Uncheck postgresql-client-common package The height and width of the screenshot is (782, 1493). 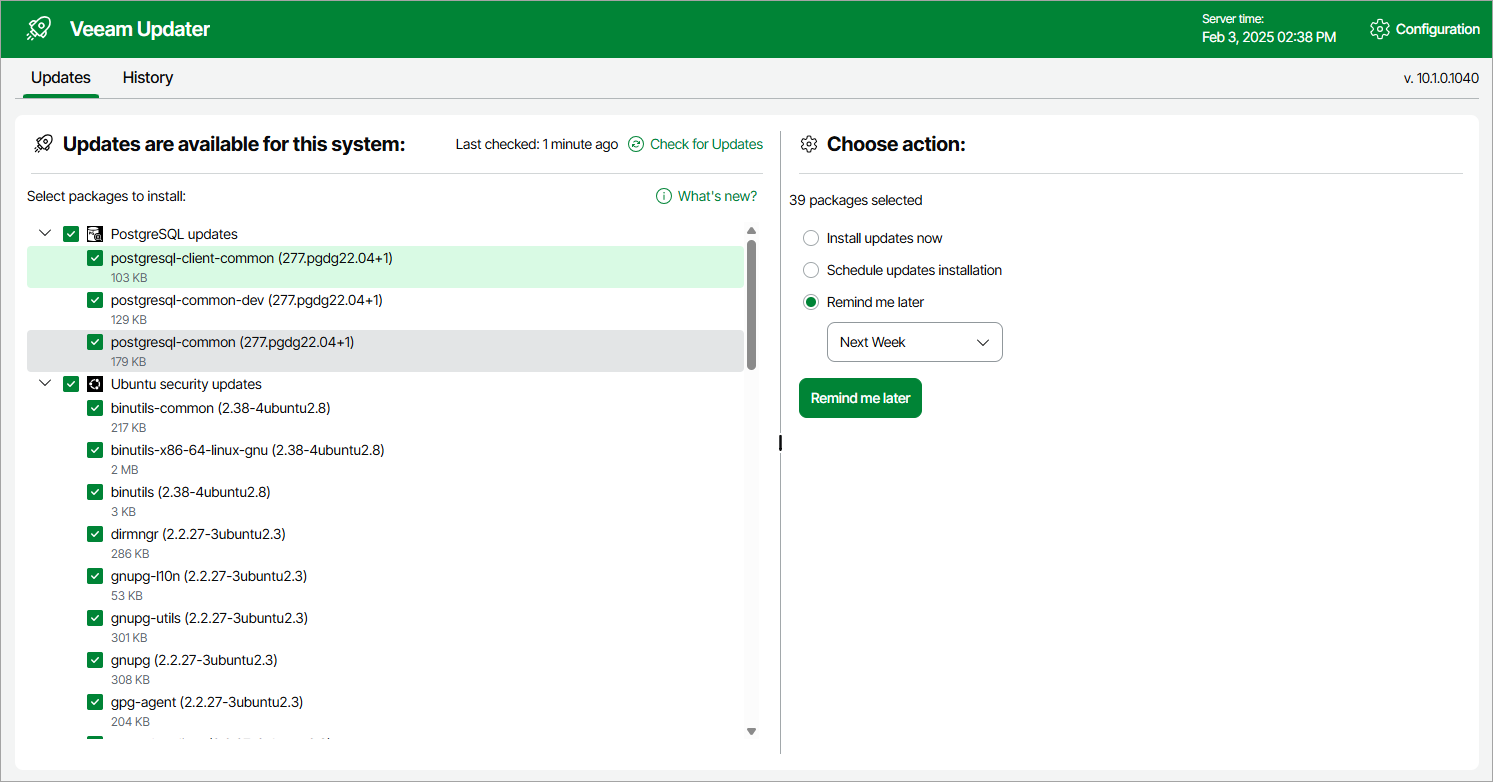(x=95, y=258)
